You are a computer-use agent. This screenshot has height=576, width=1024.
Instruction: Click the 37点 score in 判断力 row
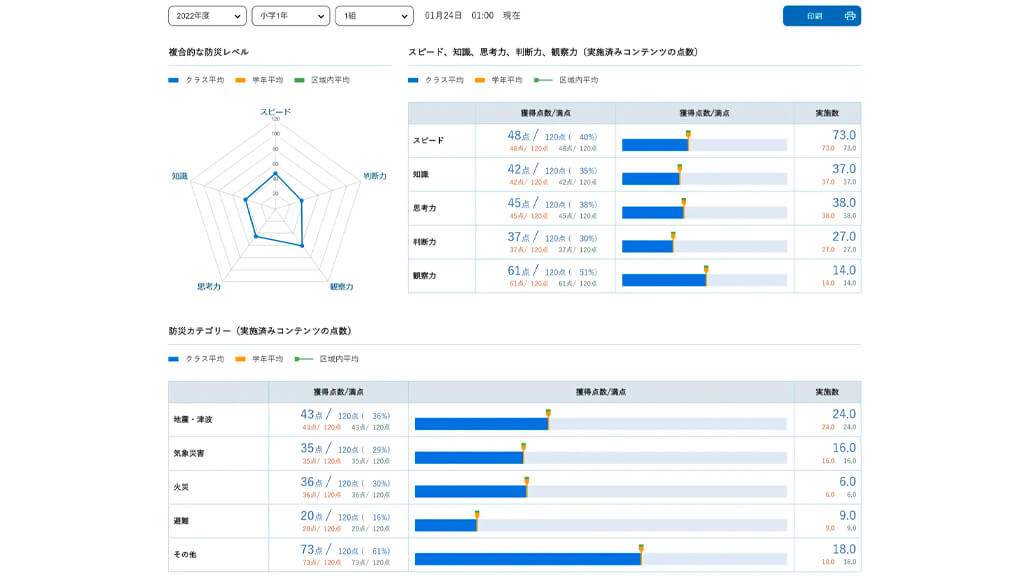pyautogui.click(x=519, y=237)
